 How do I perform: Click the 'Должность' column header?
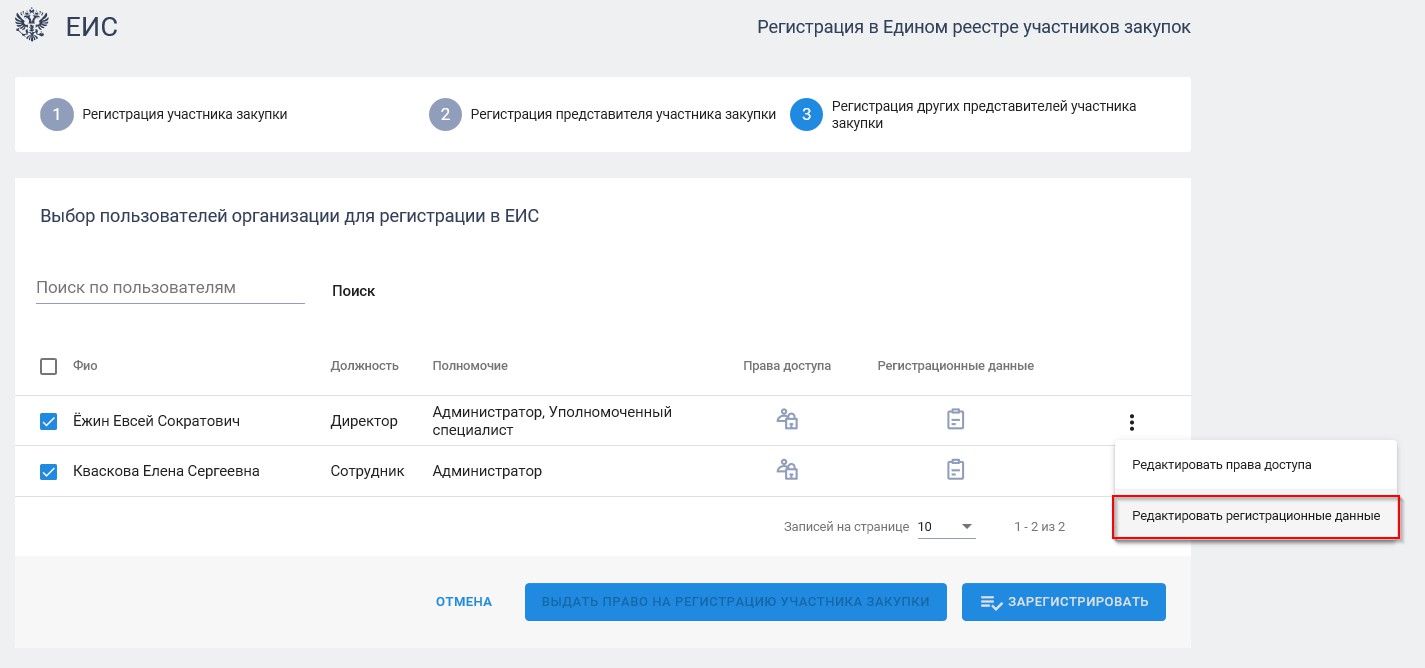pyautogui.click(x=365, y=366)
